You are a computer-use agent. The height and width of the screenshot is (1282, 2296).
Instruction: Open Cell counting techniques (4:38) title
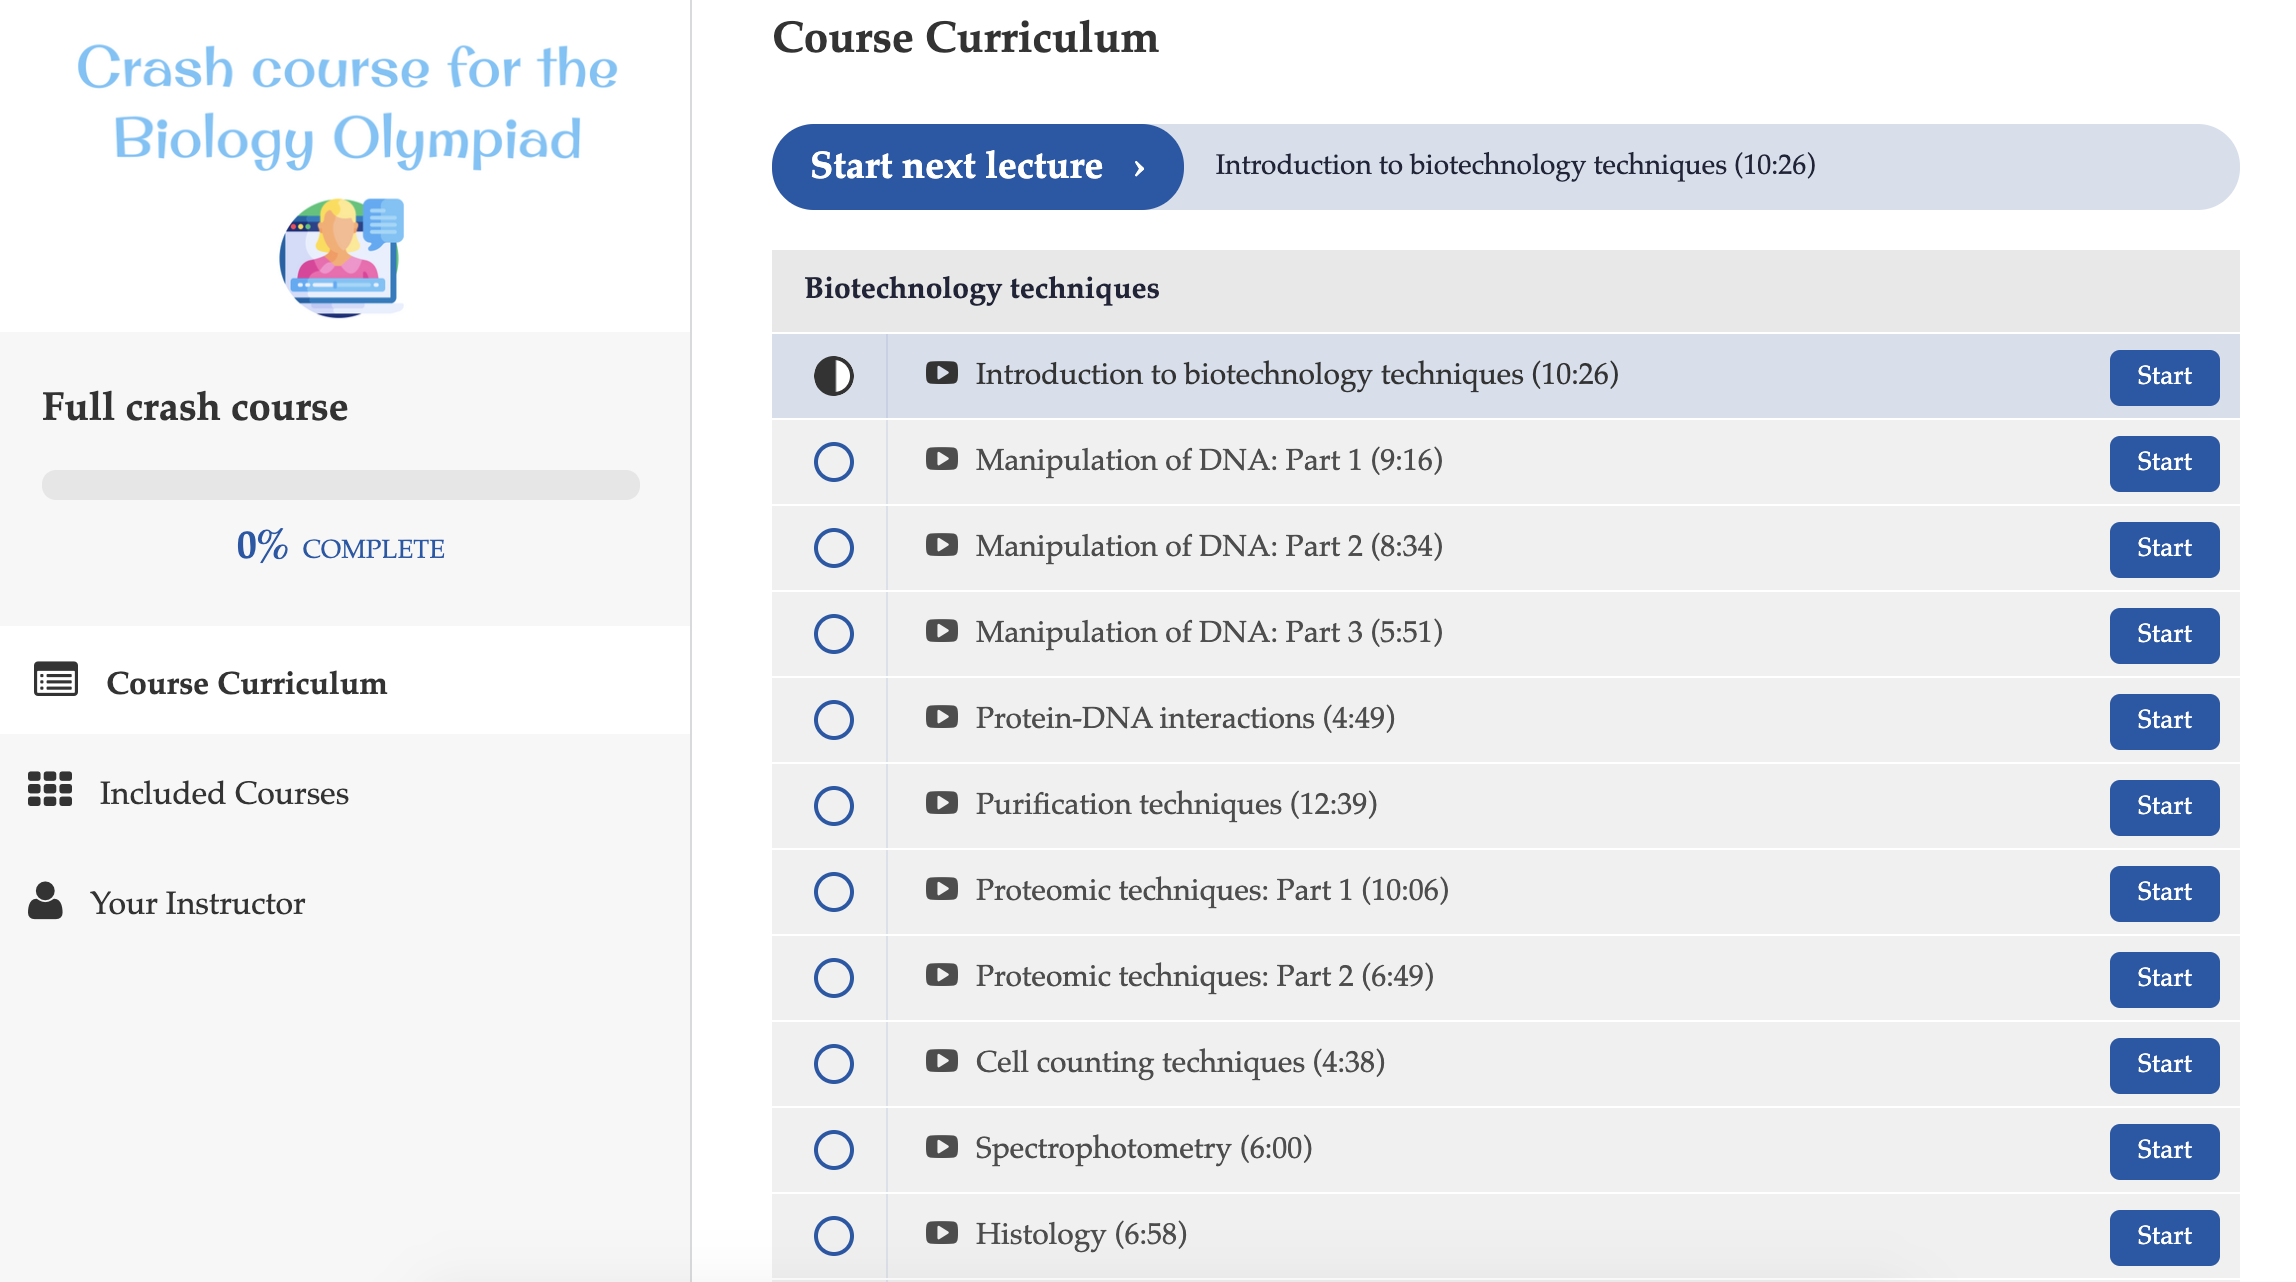(x=1180, y=1062)
